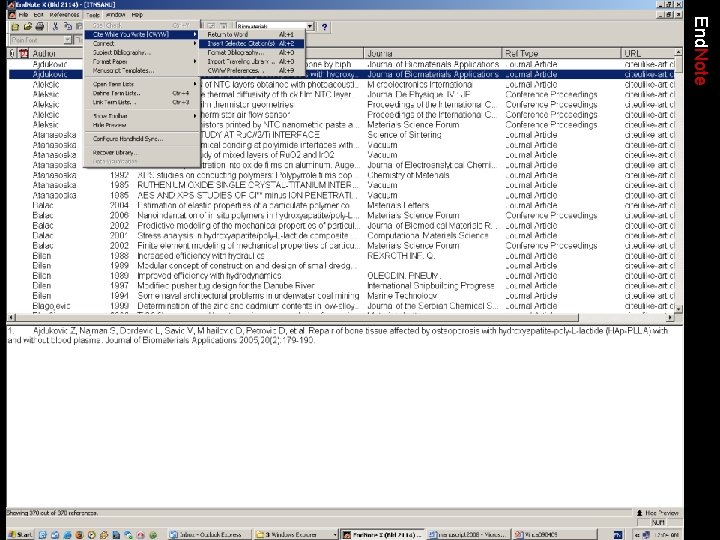Choose Format Bibliography in CWYW submenu
The width and height of the screenshot is (720, 540).
pyautogui.click(x=252, y=52)
